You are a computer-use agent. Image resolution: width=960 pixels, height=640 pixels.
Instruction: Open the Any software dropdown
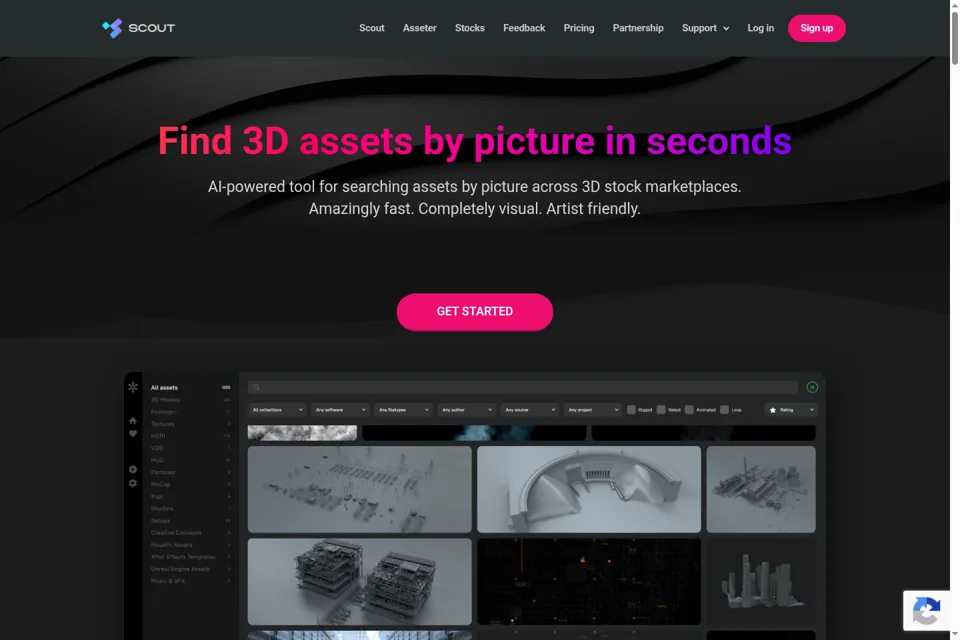tap(340, 410)
